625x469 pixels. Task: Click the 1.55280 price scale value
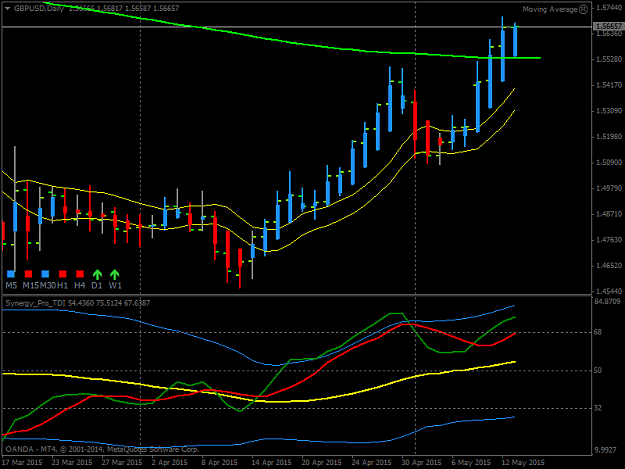(609, 59)
